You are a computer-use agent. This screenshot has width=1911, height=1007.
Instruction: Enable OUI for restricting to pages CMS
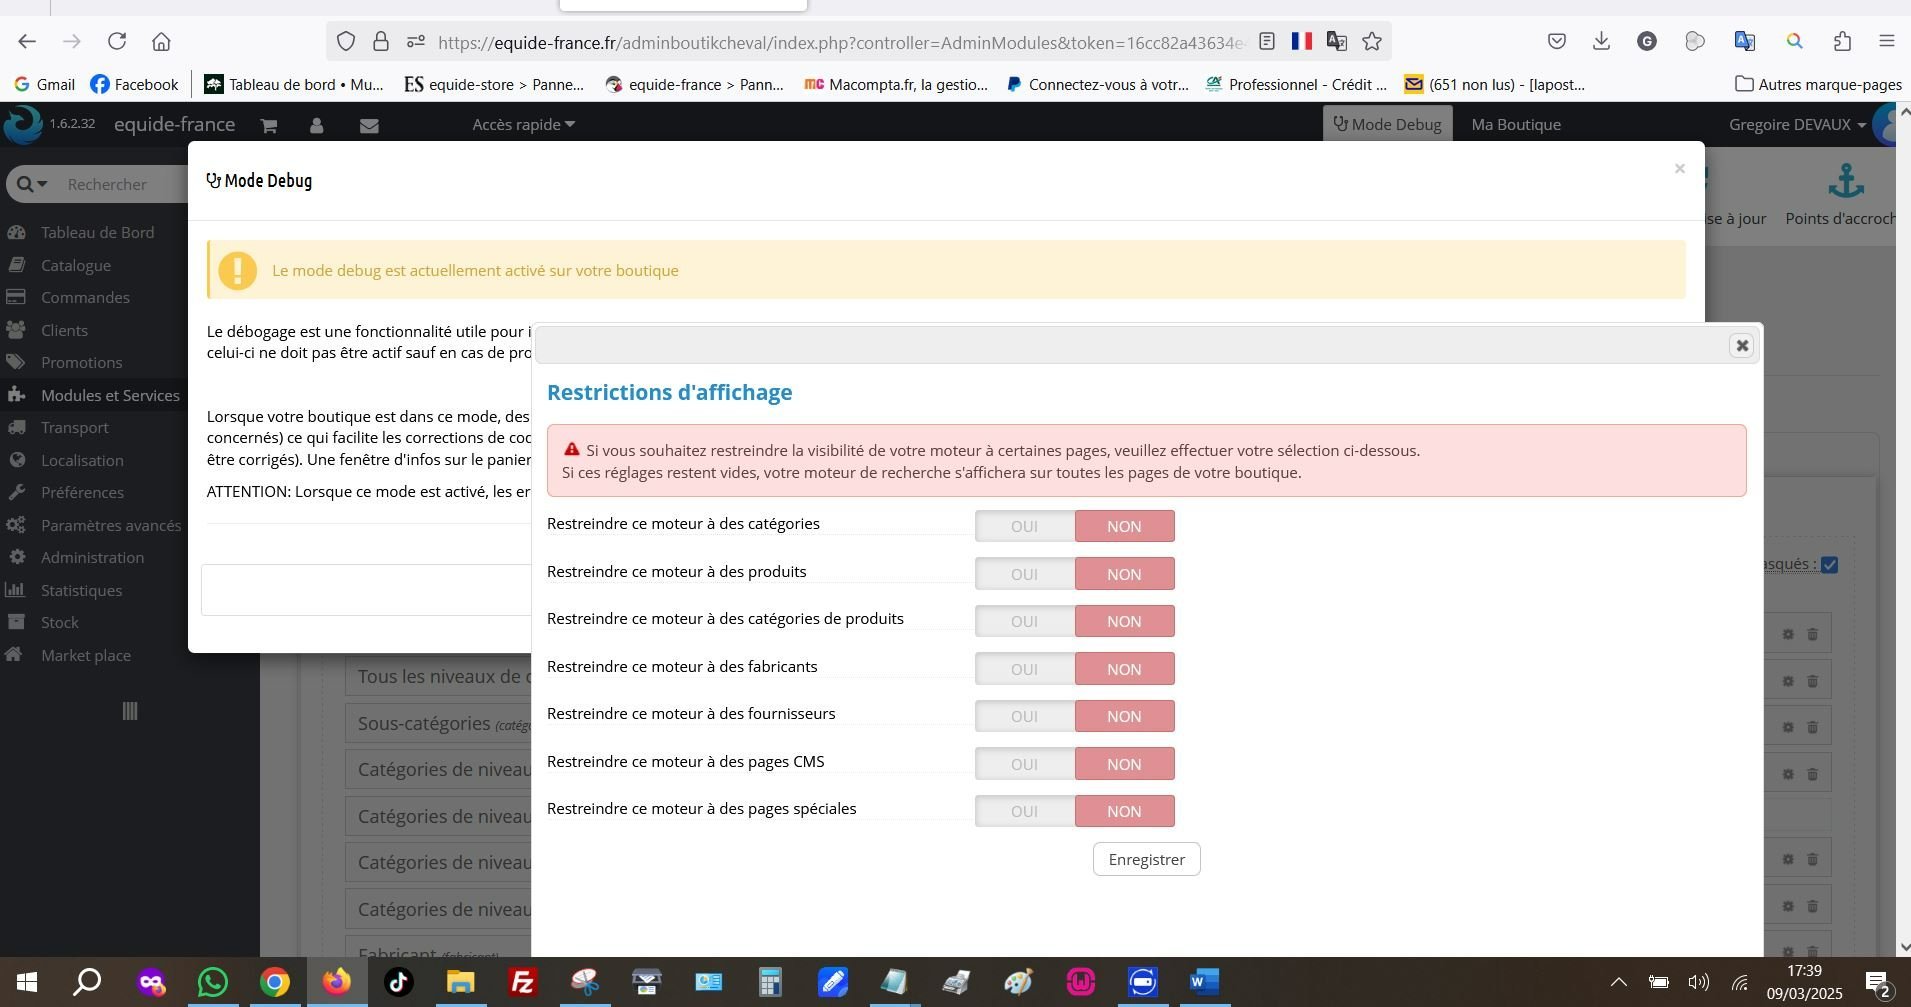(1024, 764)
